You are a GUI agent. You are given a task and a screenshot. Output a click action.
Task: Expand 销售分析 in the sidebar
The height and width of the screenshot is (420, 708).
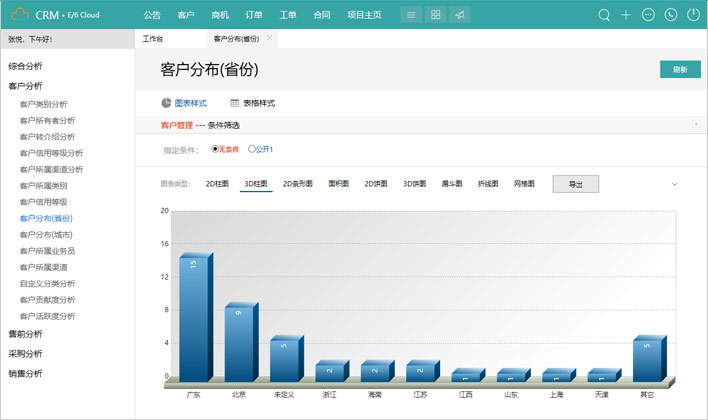(x=26, y=373)
